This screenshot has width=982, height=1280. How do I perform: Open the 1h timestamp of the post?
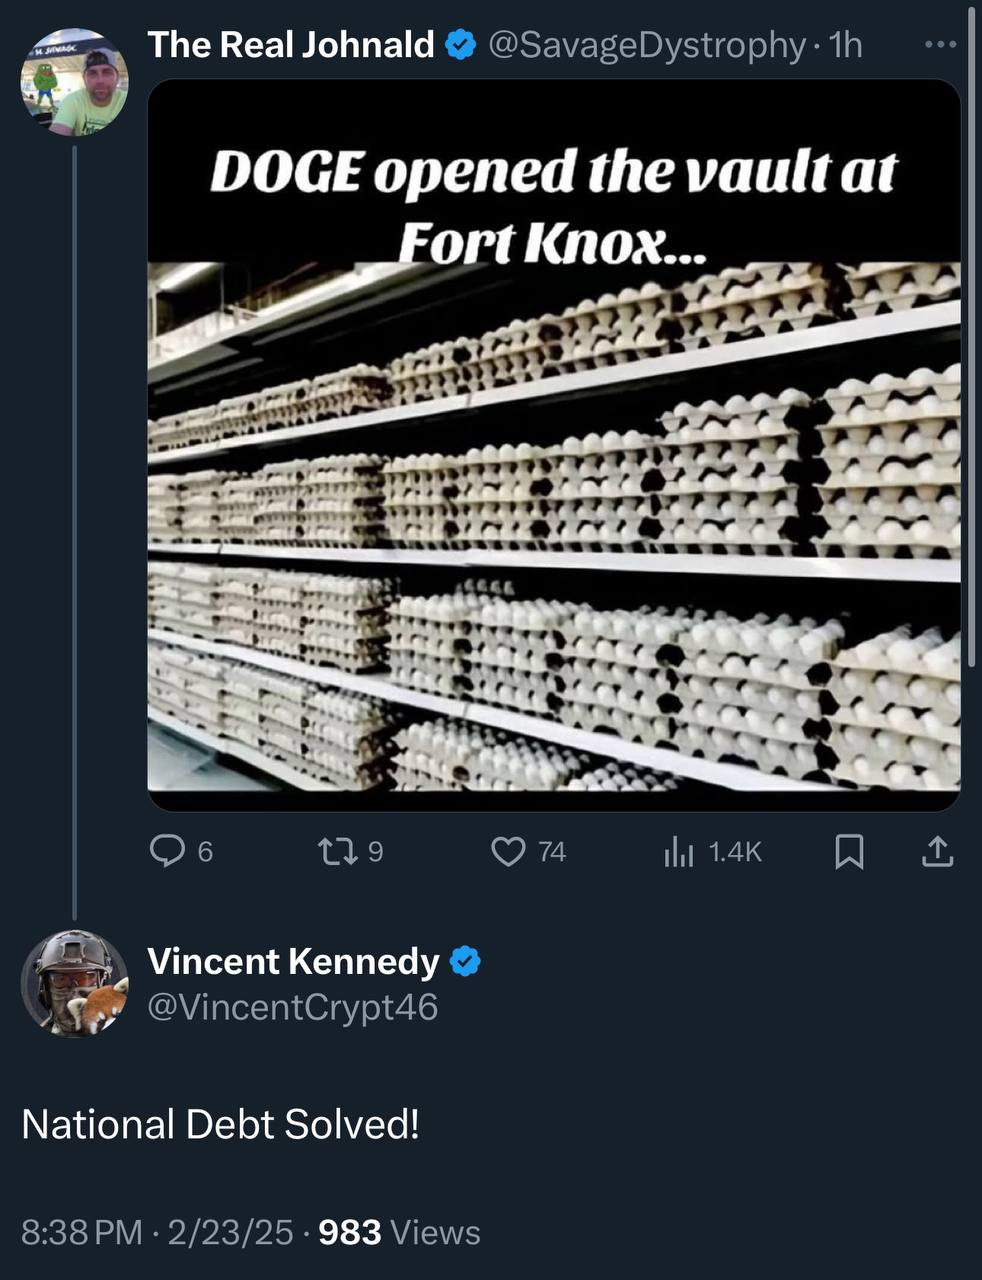click(846, 45)
